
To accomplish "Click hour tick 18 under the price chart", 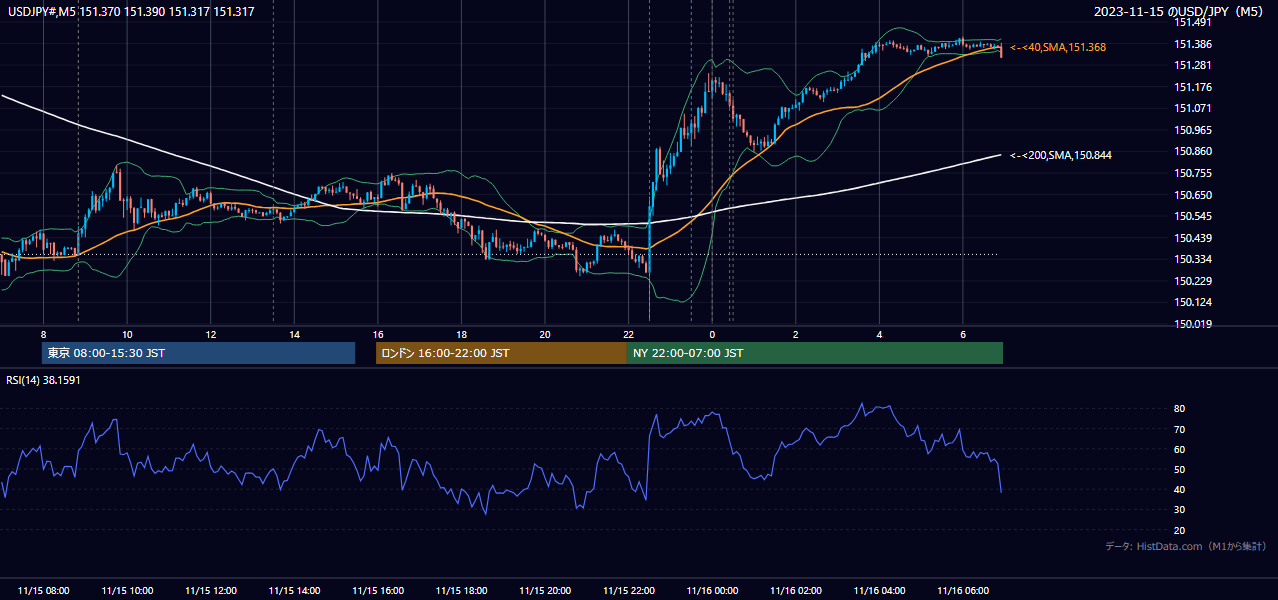I will pos(461,334).
